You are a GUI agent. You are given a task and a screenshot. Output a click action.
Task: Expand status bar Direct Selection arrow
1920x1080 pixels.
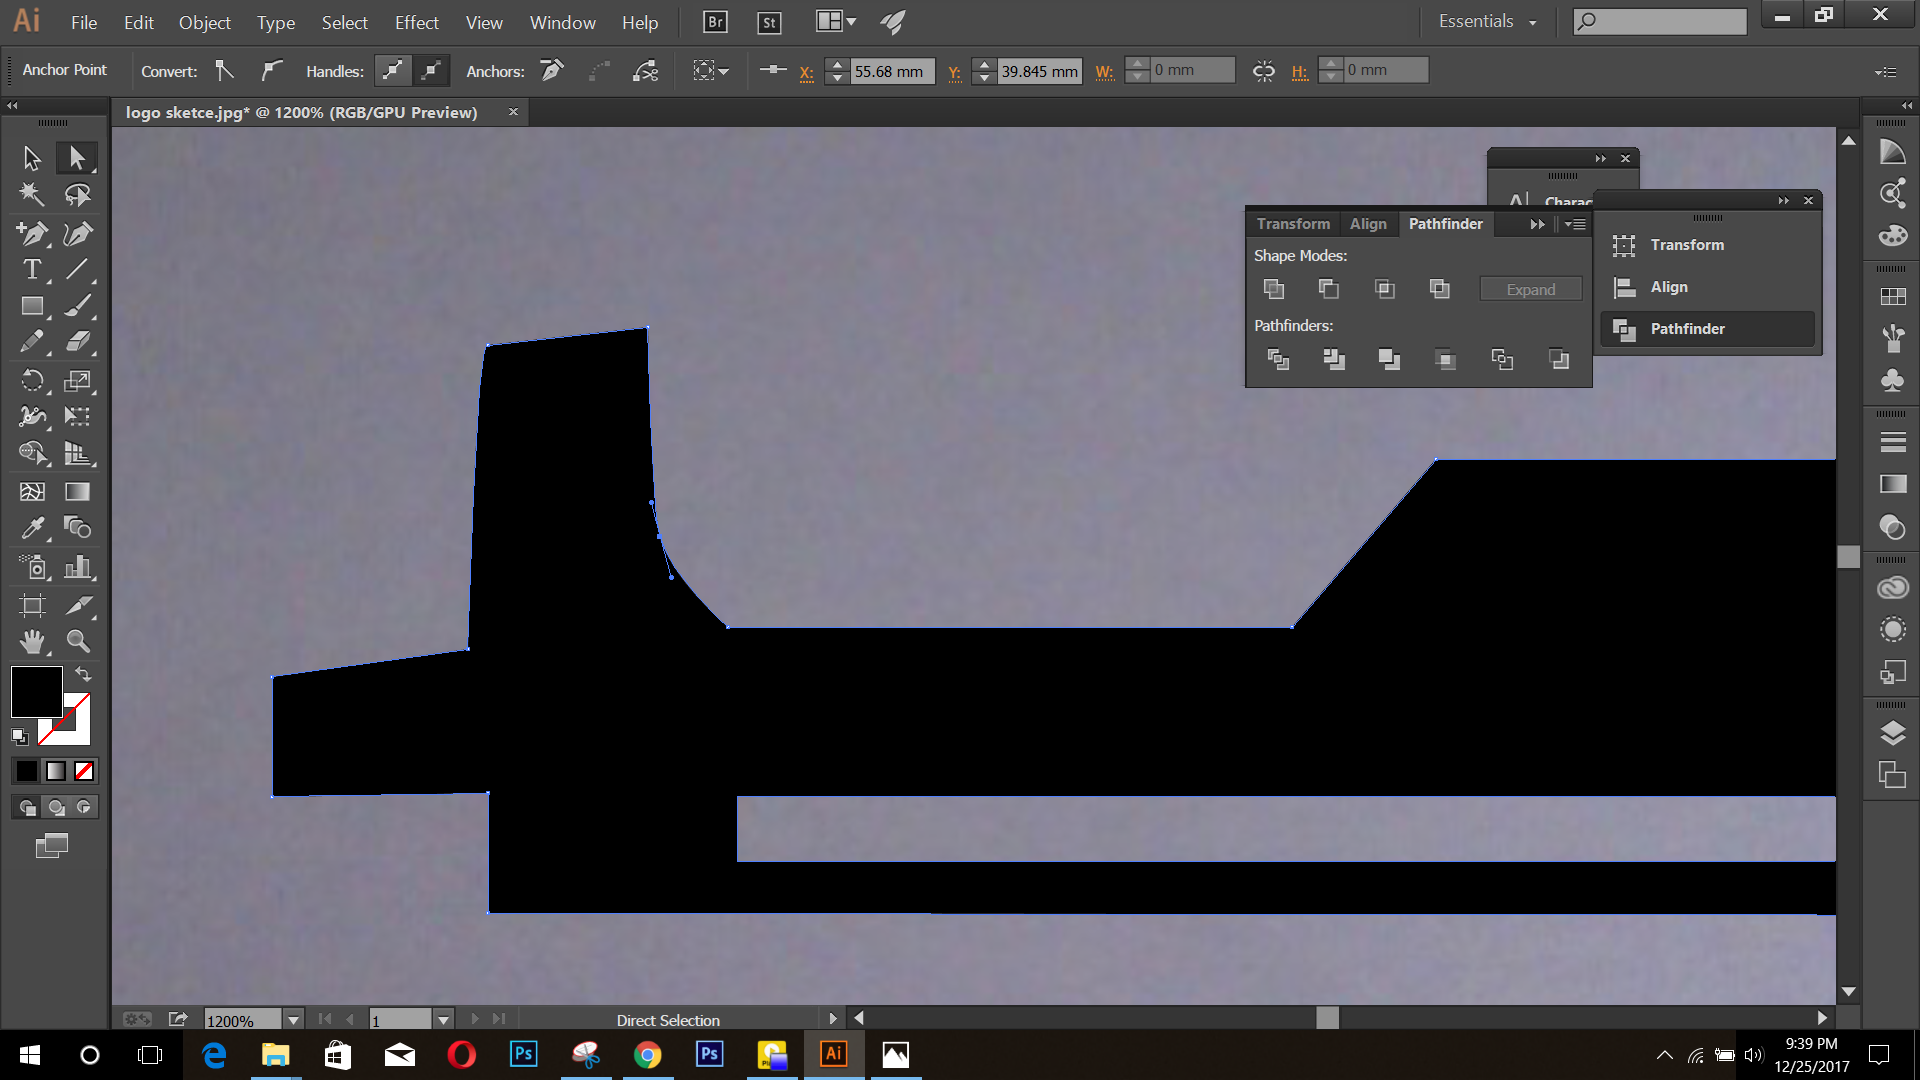pos(832,1019)
